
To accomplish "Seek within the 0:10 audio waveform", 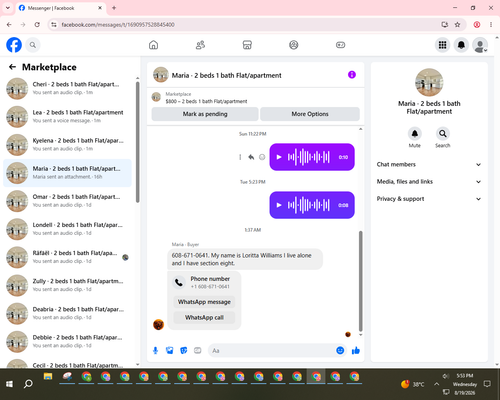I will [x=309, y=157].
